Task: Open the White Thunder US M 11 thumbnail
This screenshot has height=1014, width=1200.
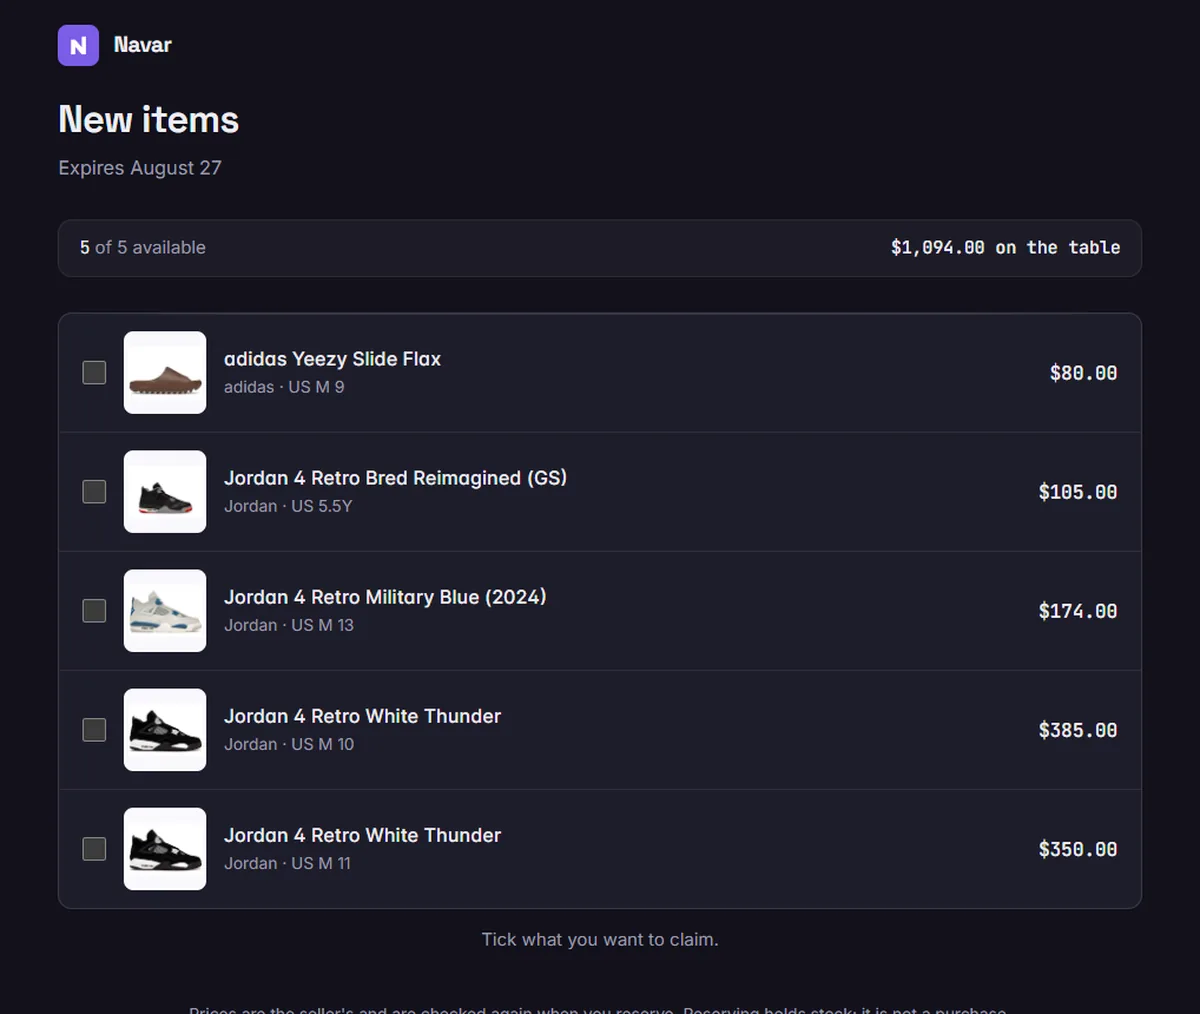Action: [x=165, y=848]
